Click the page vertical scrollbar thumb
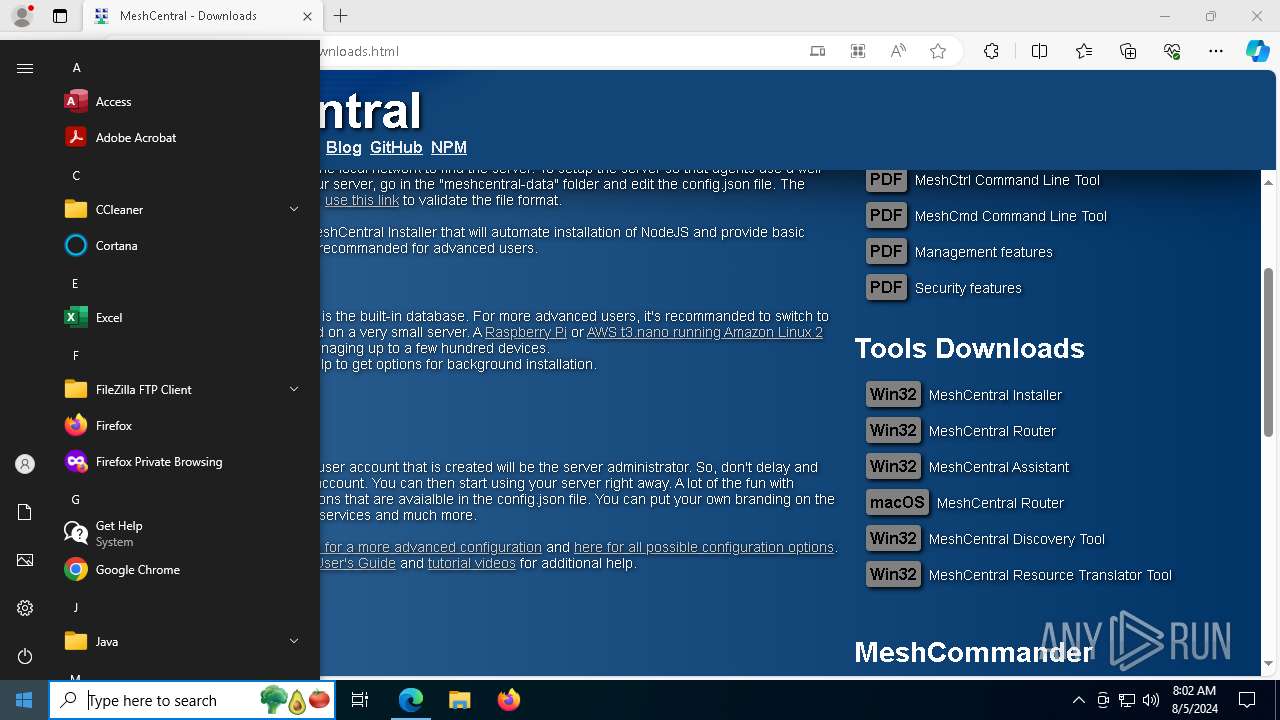Image resolution: width=1280 pixels, height=720 pixels. 1268,351
